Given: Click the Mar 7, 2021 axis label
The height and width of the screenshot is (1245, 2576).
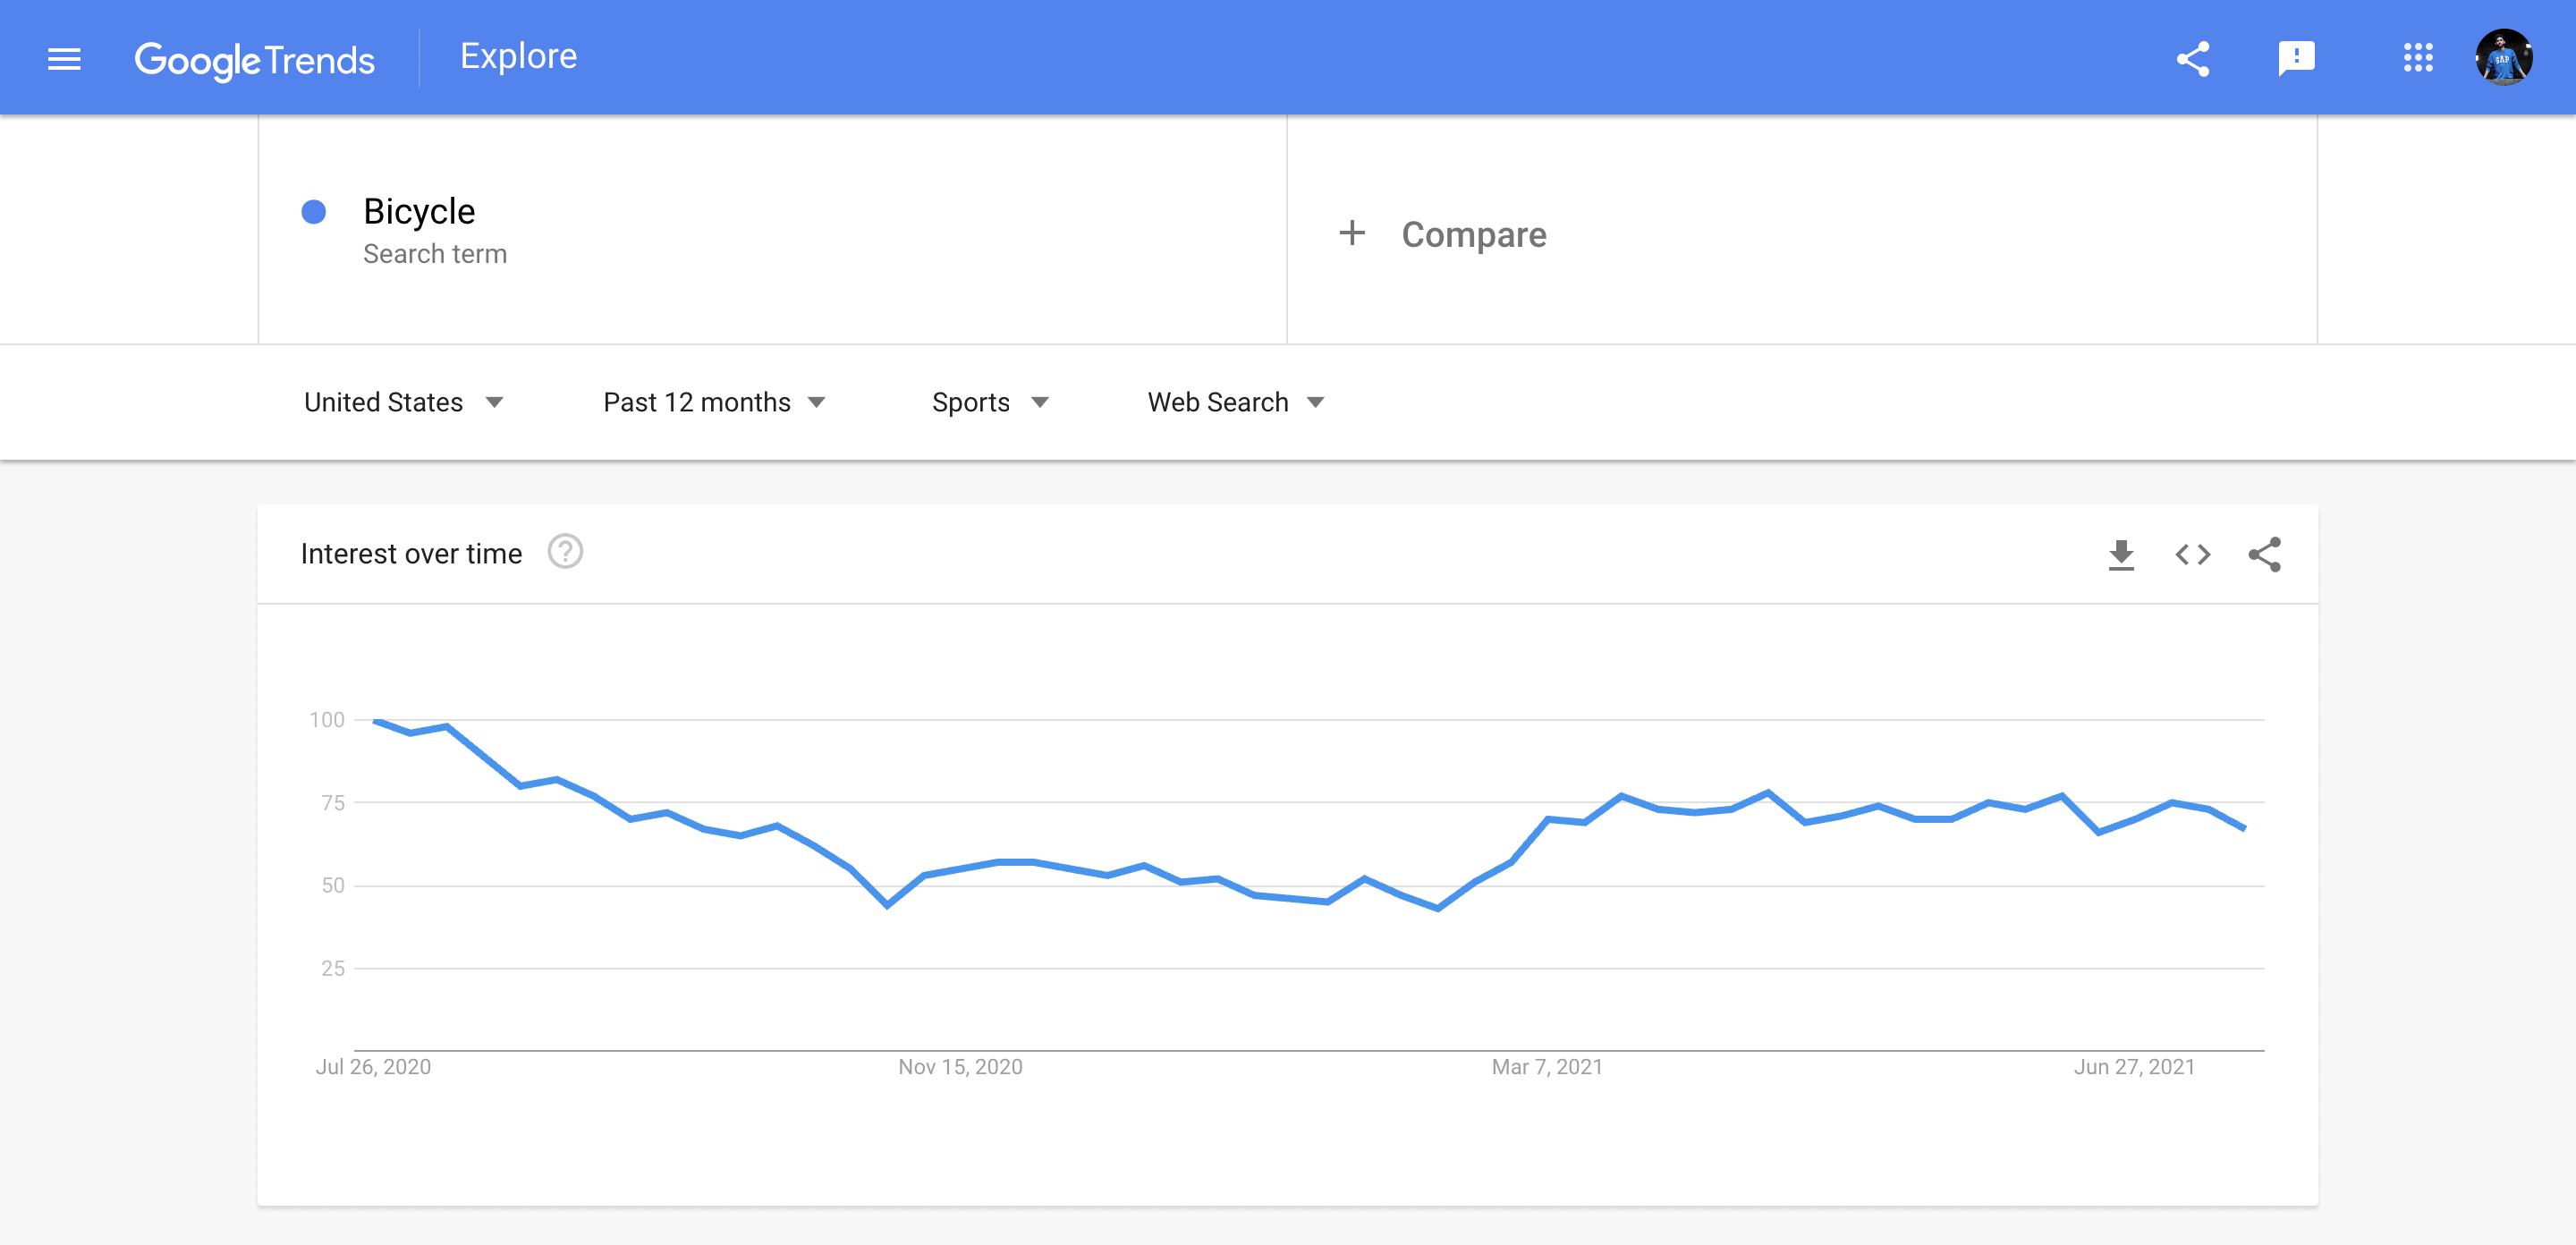Looking at the screenshot, I should tap(1546, 1066).
